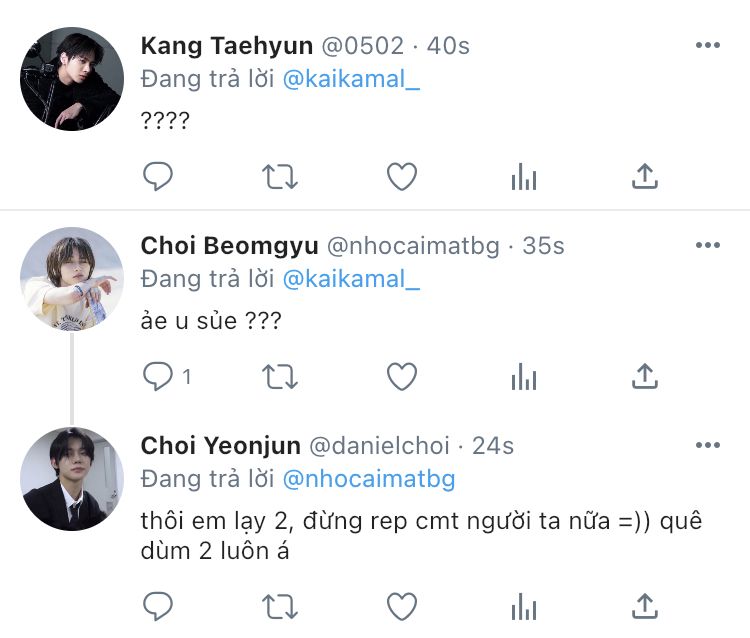Like Kang Taehyun's tweet
The width and height of the screenshot is (750, 638).
tap(401, 177)
